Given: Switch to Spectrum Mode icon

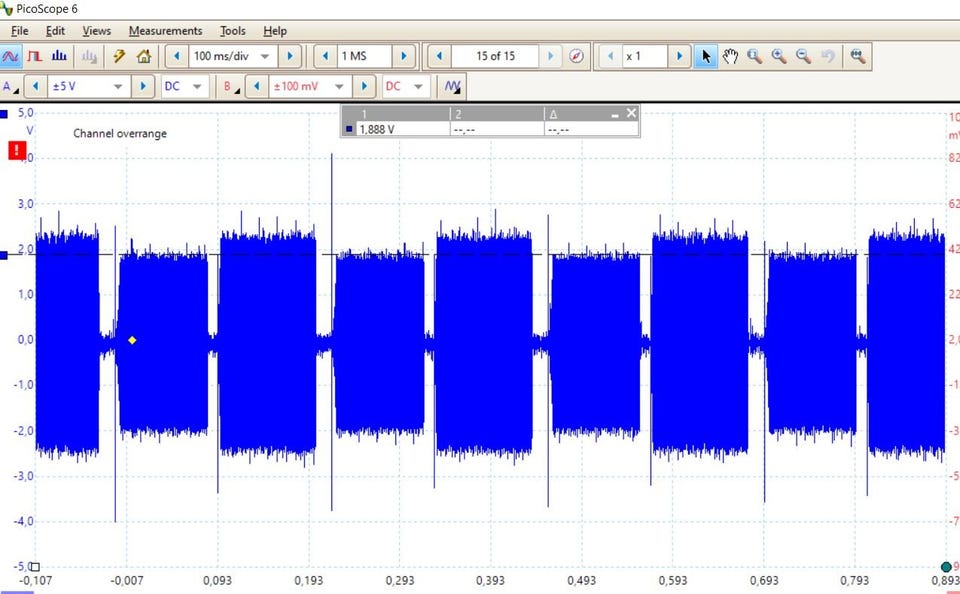Looking at the screenshot, I should (x=59, y=56).
